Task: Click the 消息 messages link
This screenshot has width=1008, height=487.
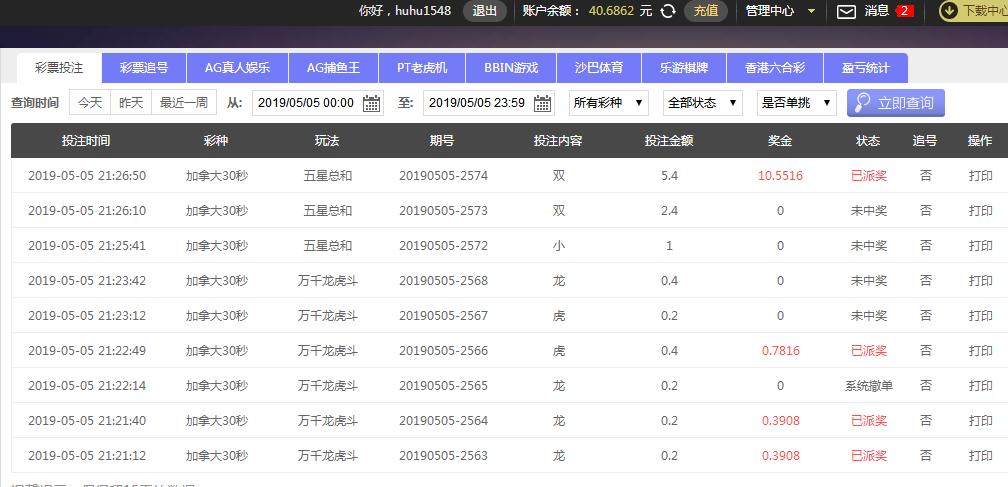Action: pyautogui.click(x=877, y=11)
